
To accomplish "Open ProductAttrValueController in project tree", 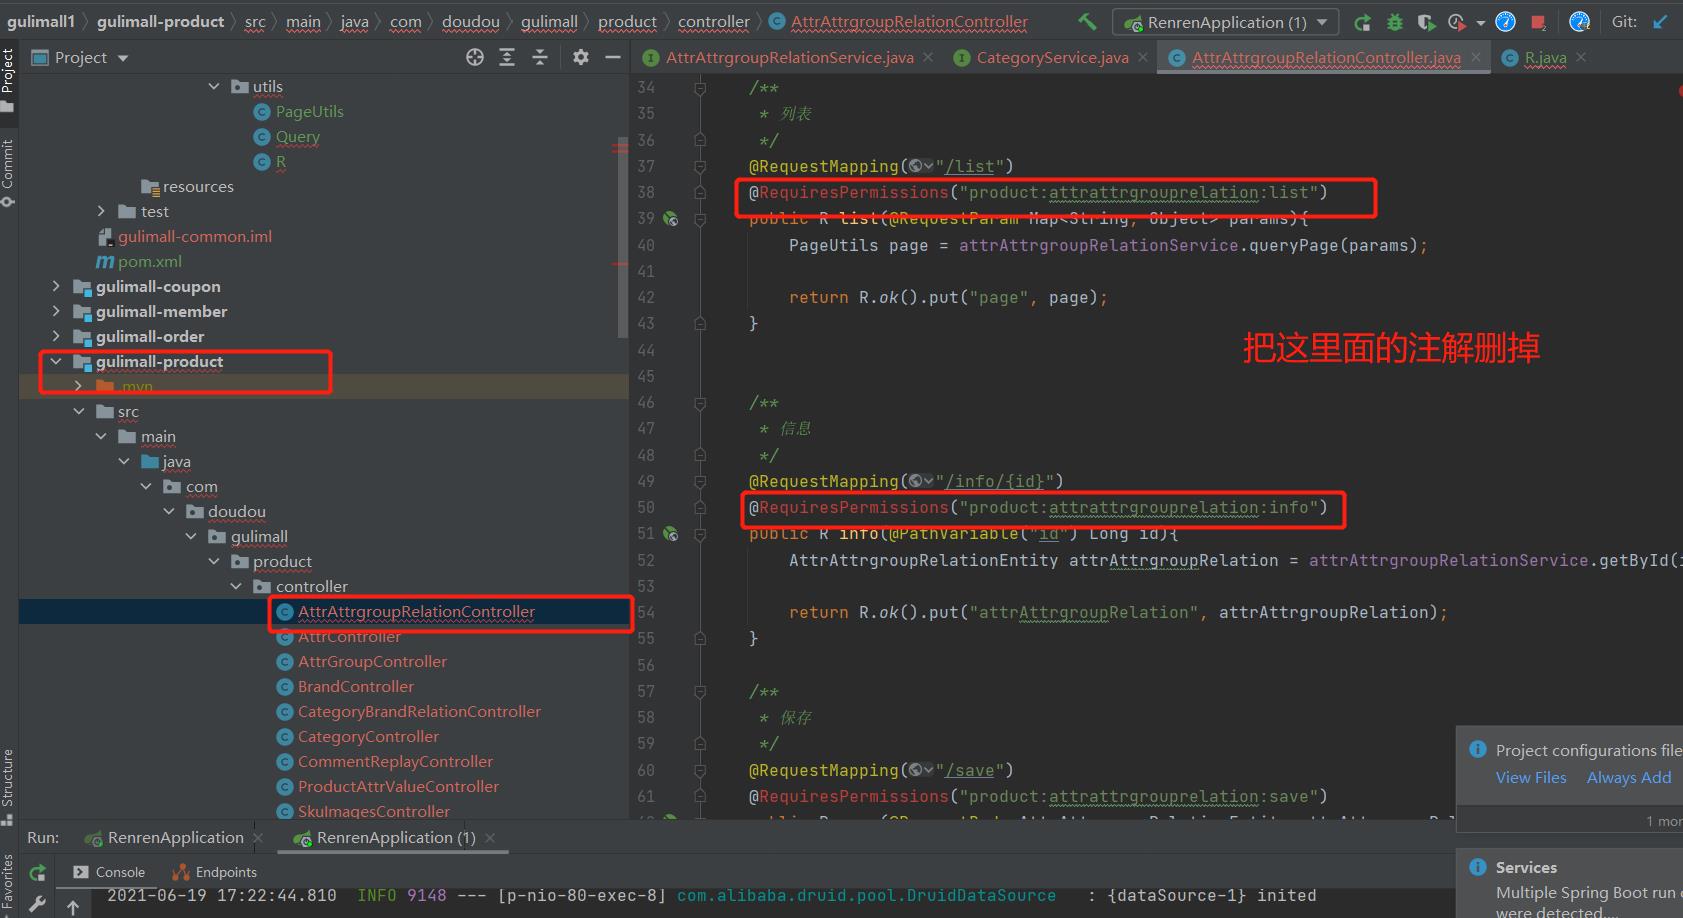I will pos(398,787).
